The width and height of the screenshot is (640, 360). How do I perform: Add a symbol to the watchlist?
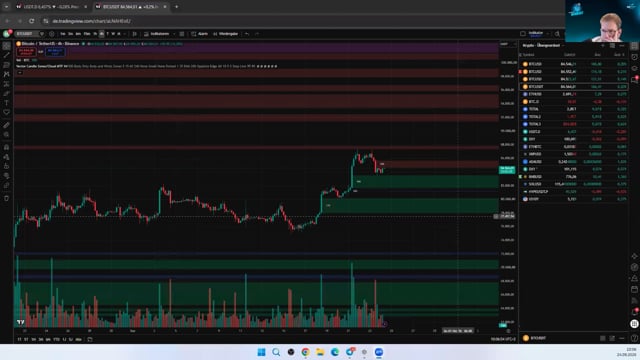coord(603,45)
